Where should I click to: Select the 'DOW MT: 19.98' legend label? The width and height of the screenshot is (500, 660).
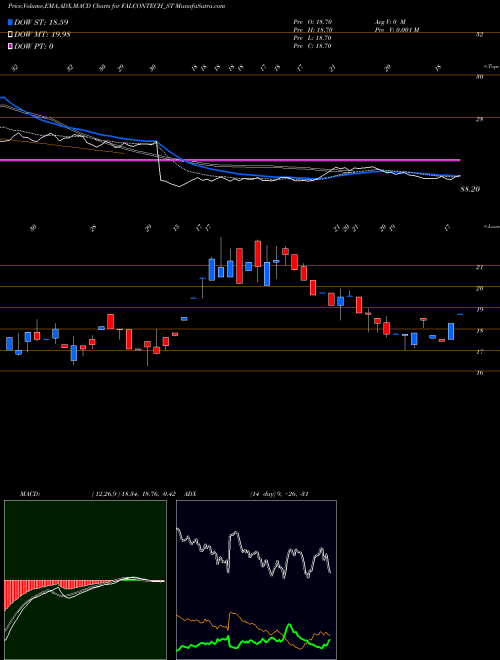[x=42, y=34]
